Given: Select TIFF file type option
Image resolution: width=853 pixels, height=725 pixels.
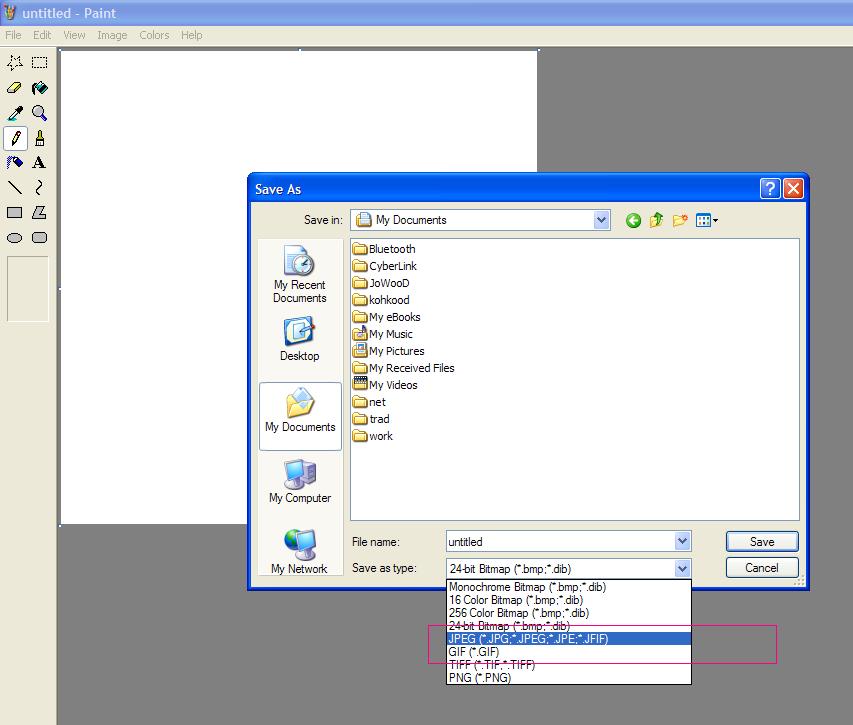Looking at the screenshot, I should click(x=568, y=665).
